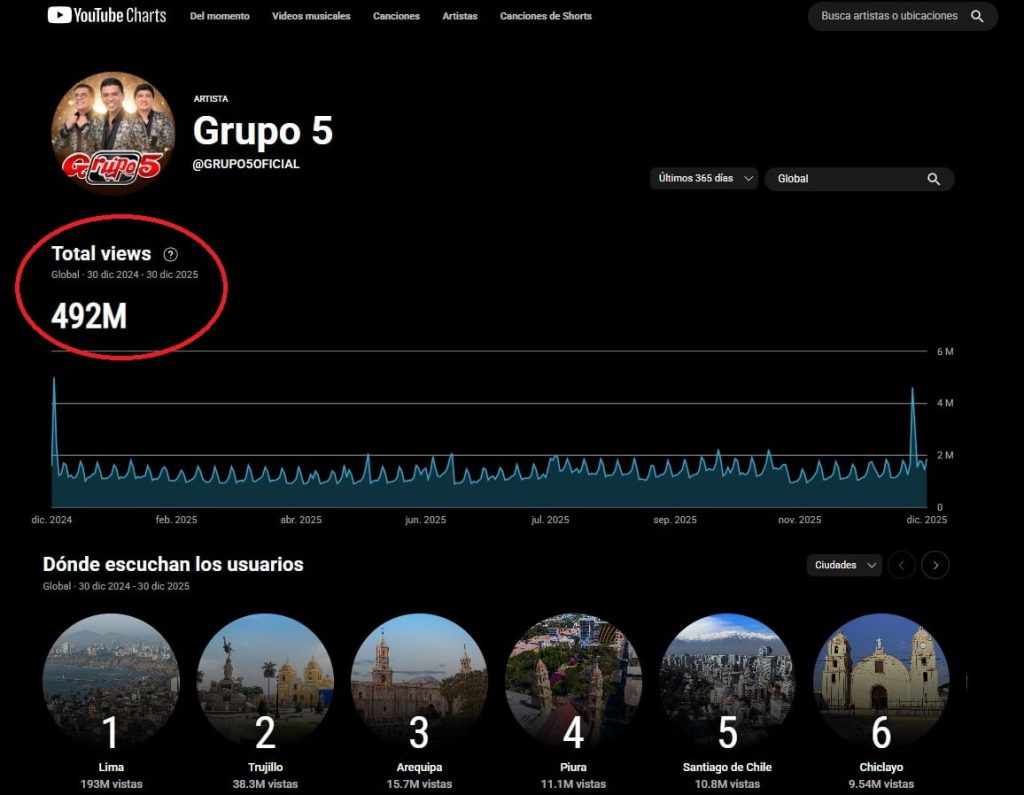Image resolution: width=1024 pixels, height=795 pixels.
Task: Open the Total views help icon
Action: point(170,254)
